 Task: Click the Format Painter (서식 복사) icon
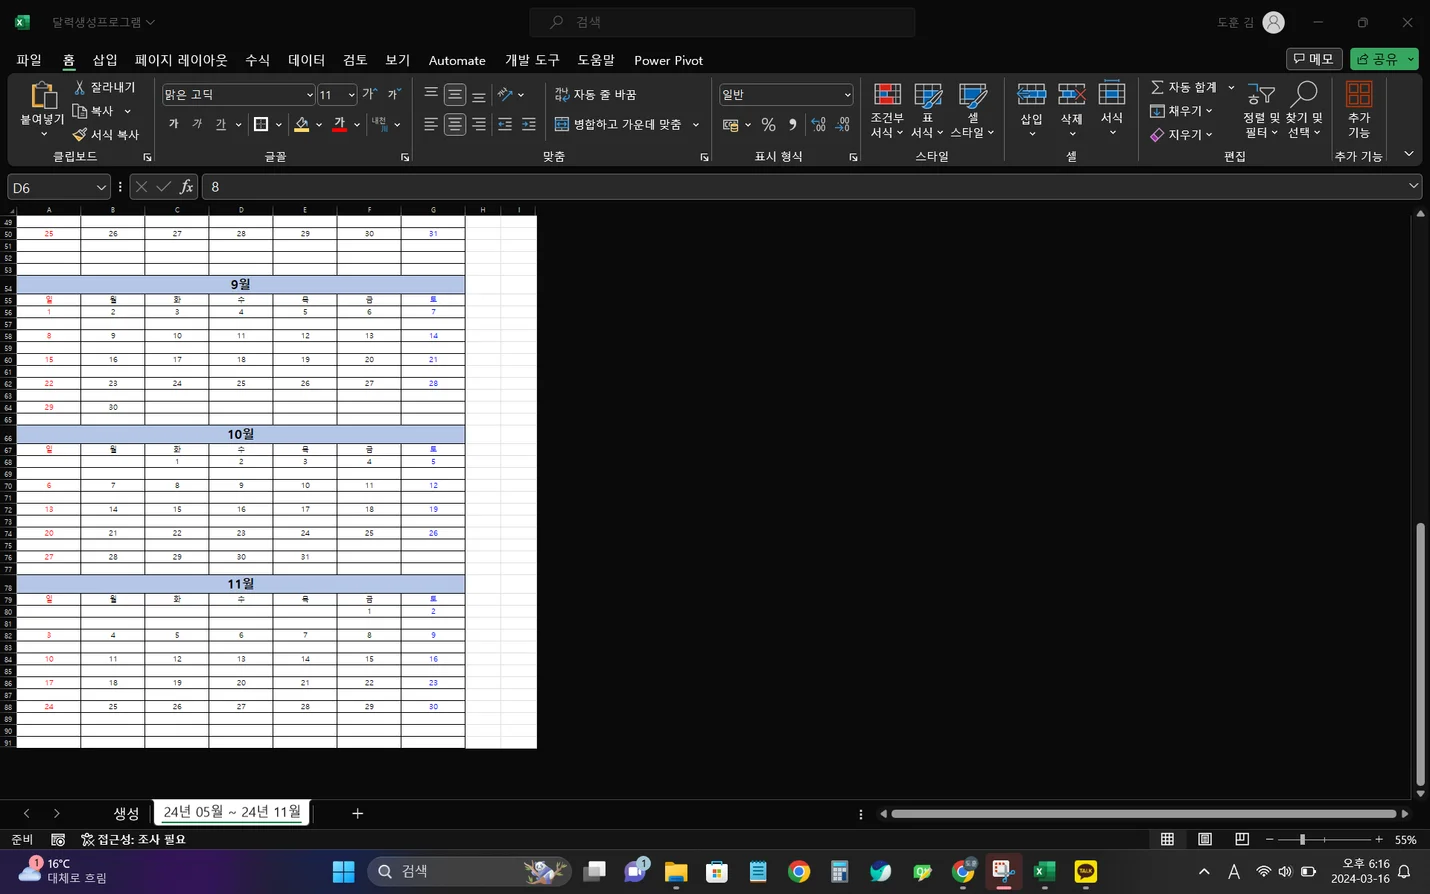pyautogui.click(x=80, y=135)
